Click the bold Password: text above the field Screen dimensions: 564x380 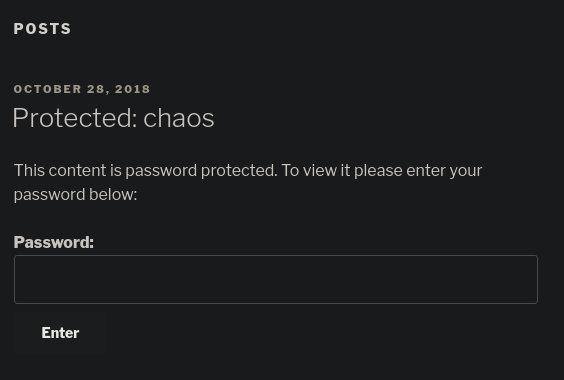(x=54, y=242)
